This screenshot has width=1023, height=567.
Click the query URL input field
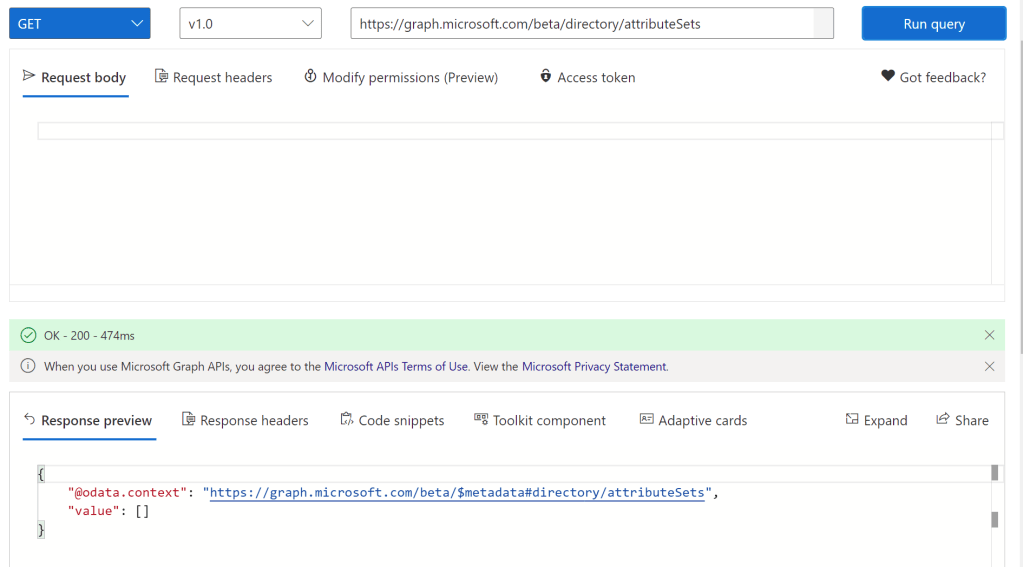(590, 24)
